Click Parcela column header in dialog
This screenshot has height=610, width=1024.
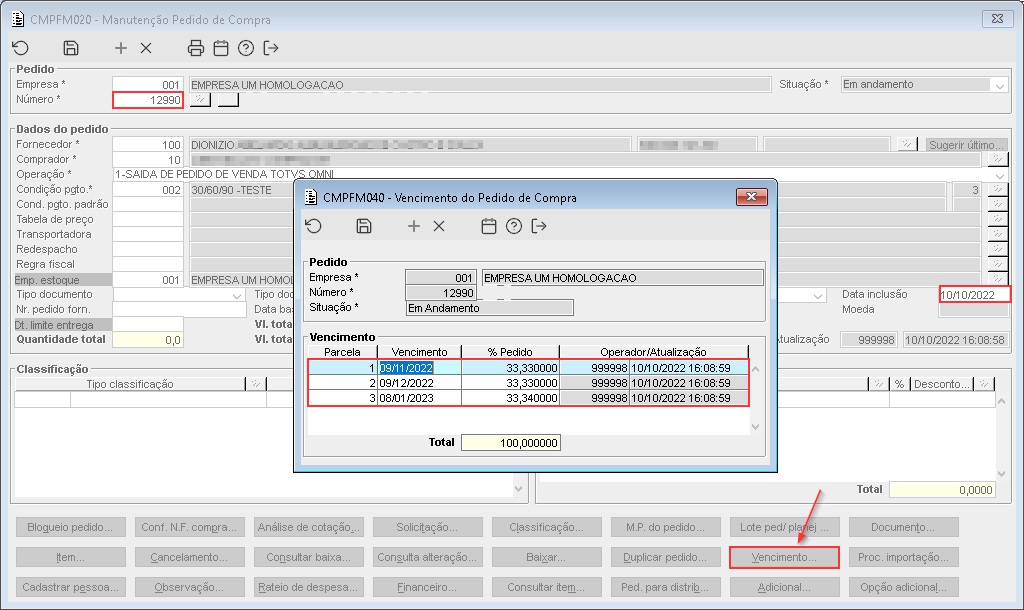pos(342,352)
